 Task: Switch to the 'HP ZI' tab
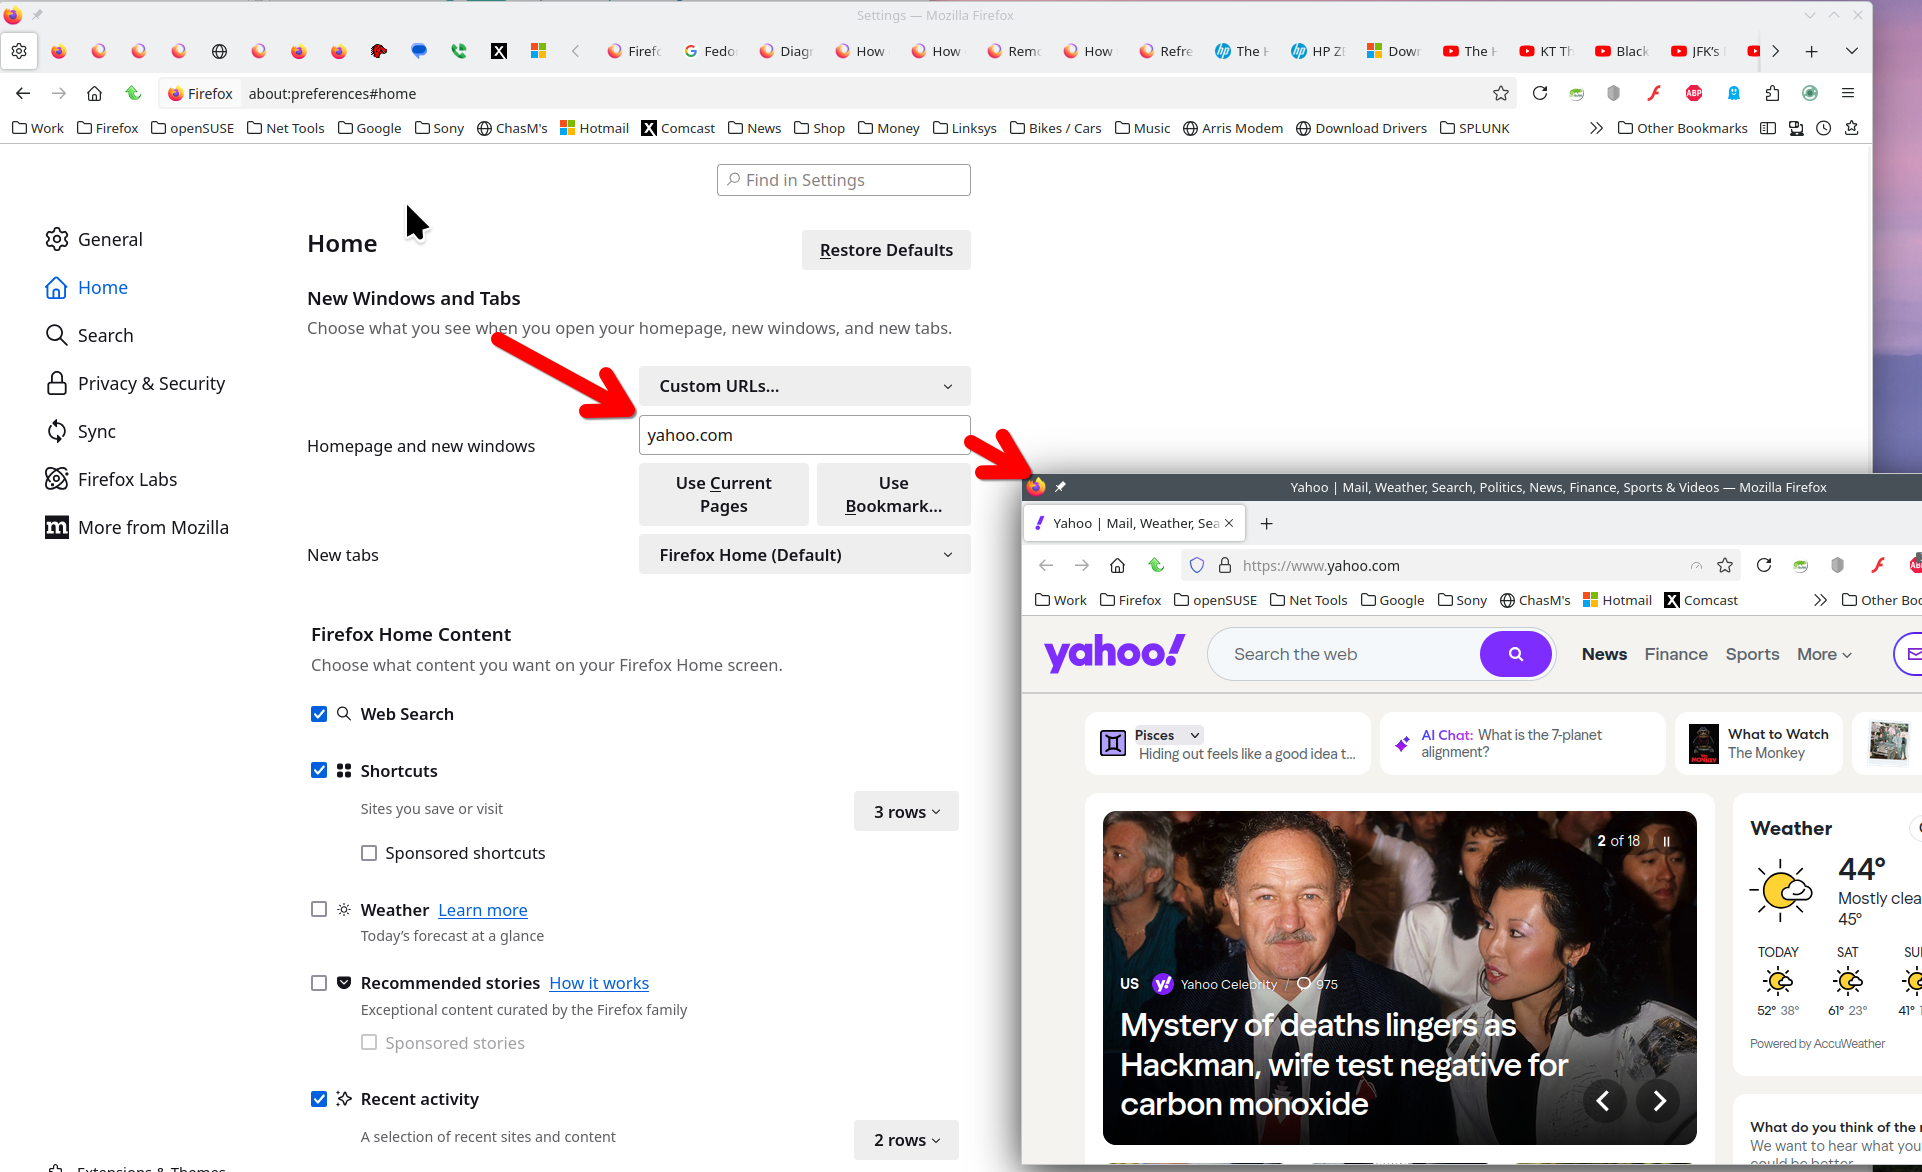pos(1318,51)
